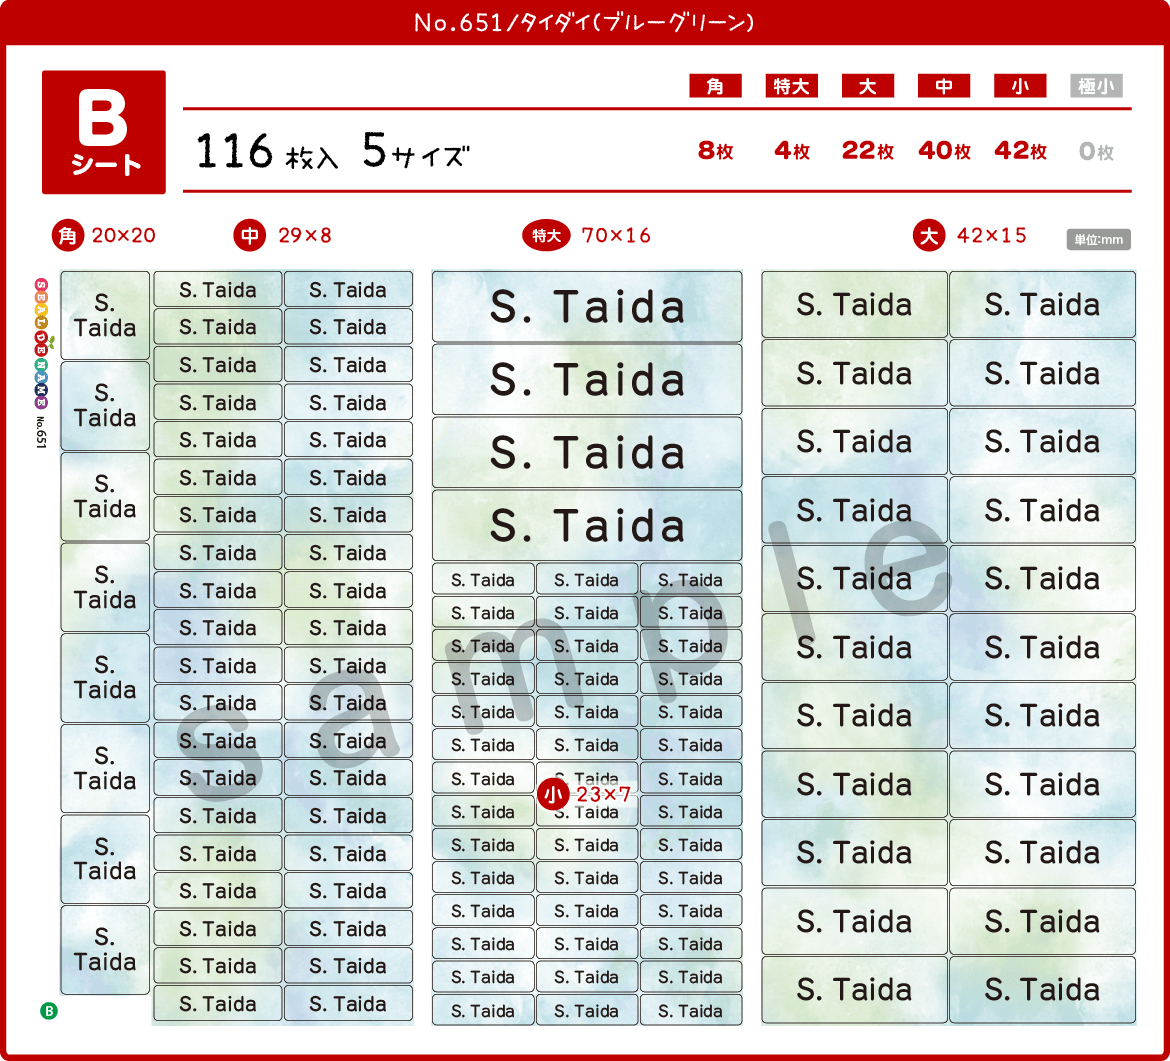The image size is (1170, 1061).
Task: Click the title No.651/タイダイ(ブルーグリーン)
Action: tap(584, 22)
